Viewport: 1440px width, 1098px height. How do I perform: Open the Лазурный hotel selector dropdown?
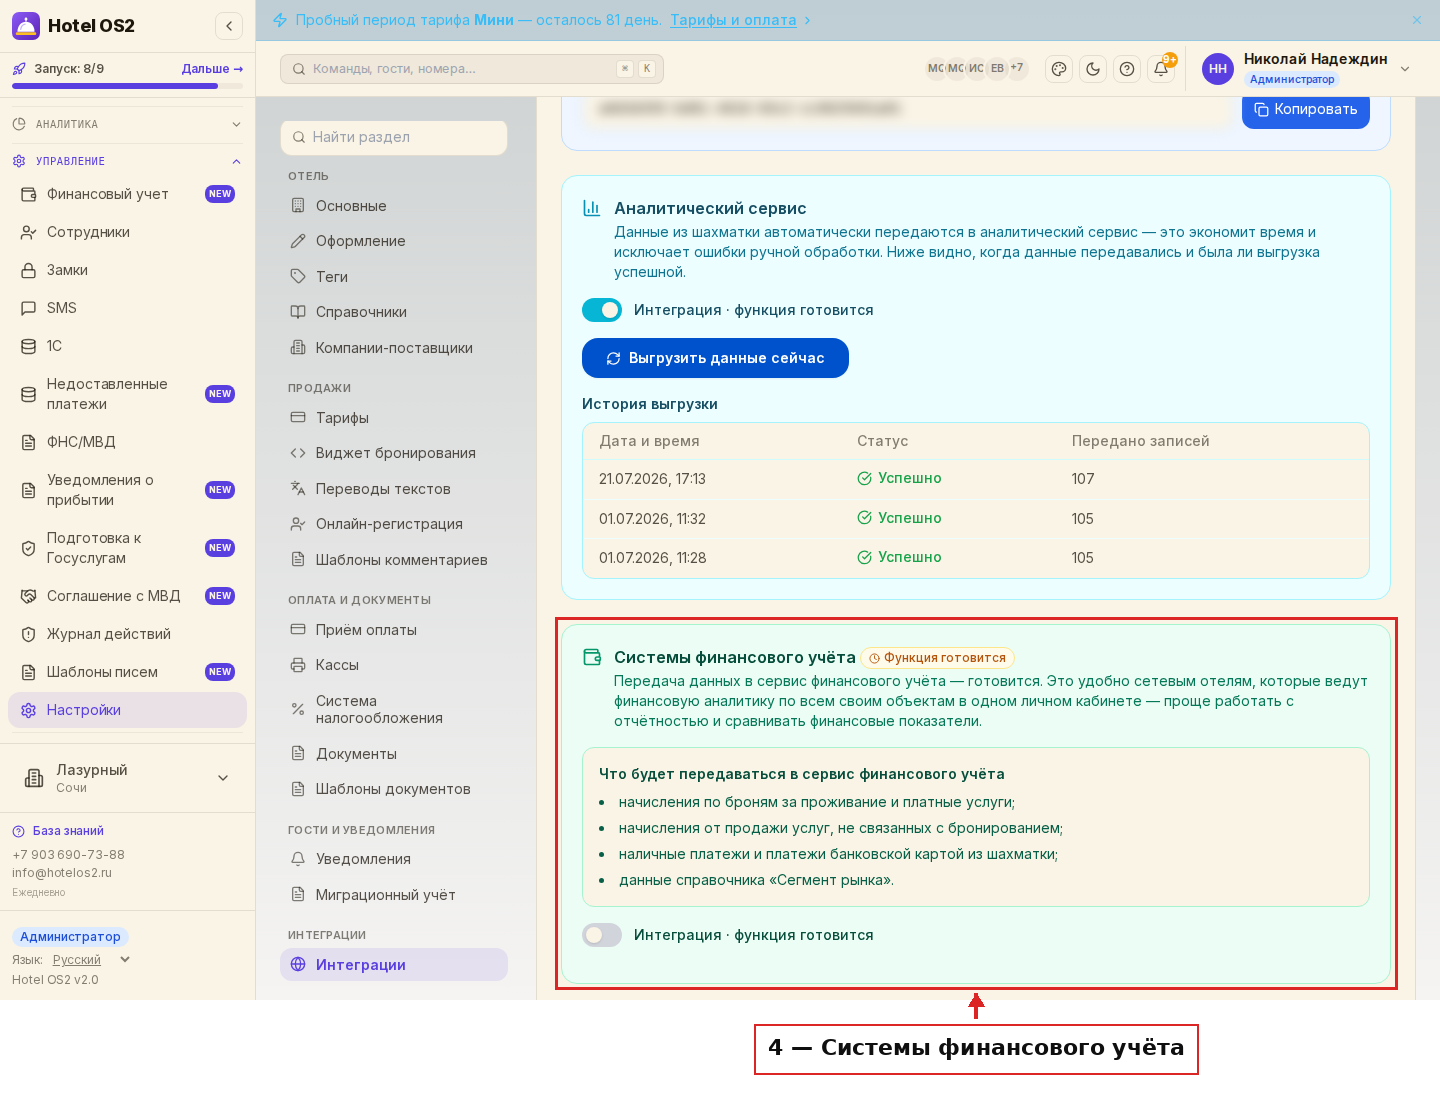pyautogui.click(x=128, y=778)
